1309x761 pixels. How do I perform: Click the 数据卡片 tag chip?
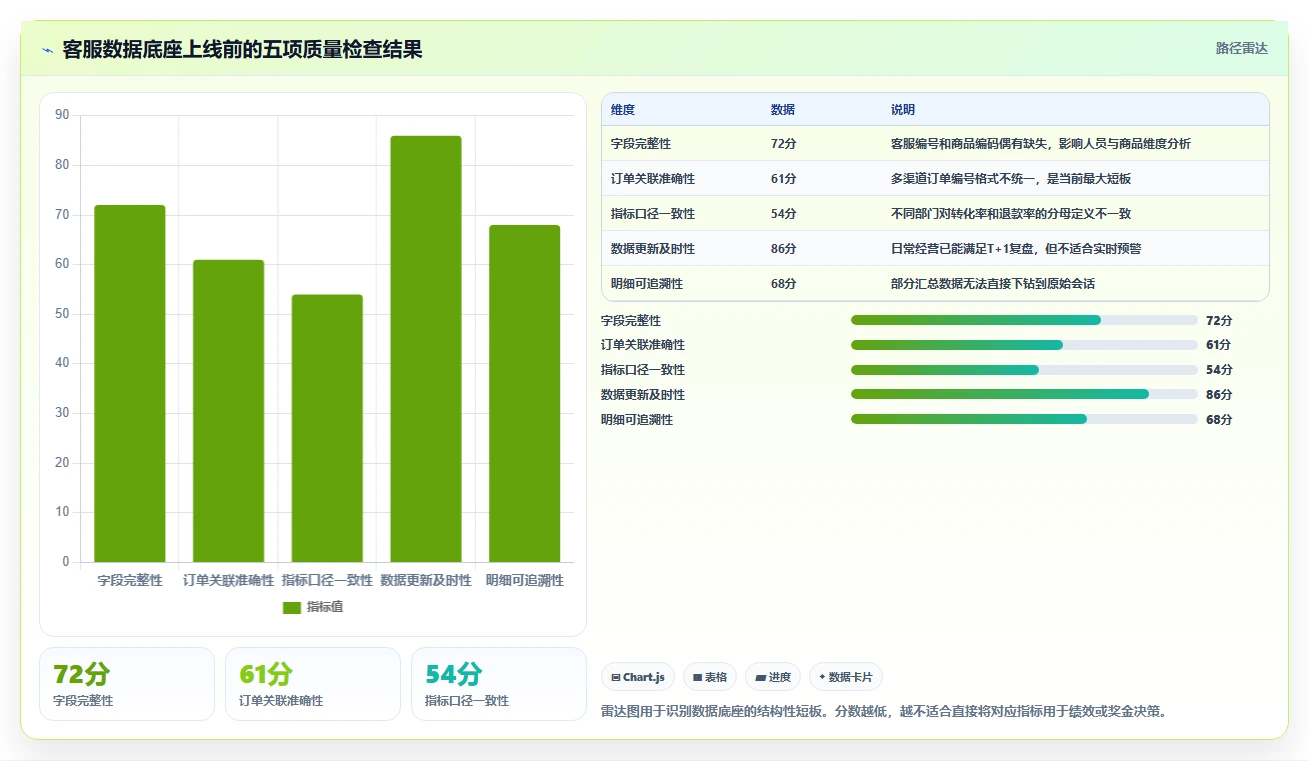point(846,677)
